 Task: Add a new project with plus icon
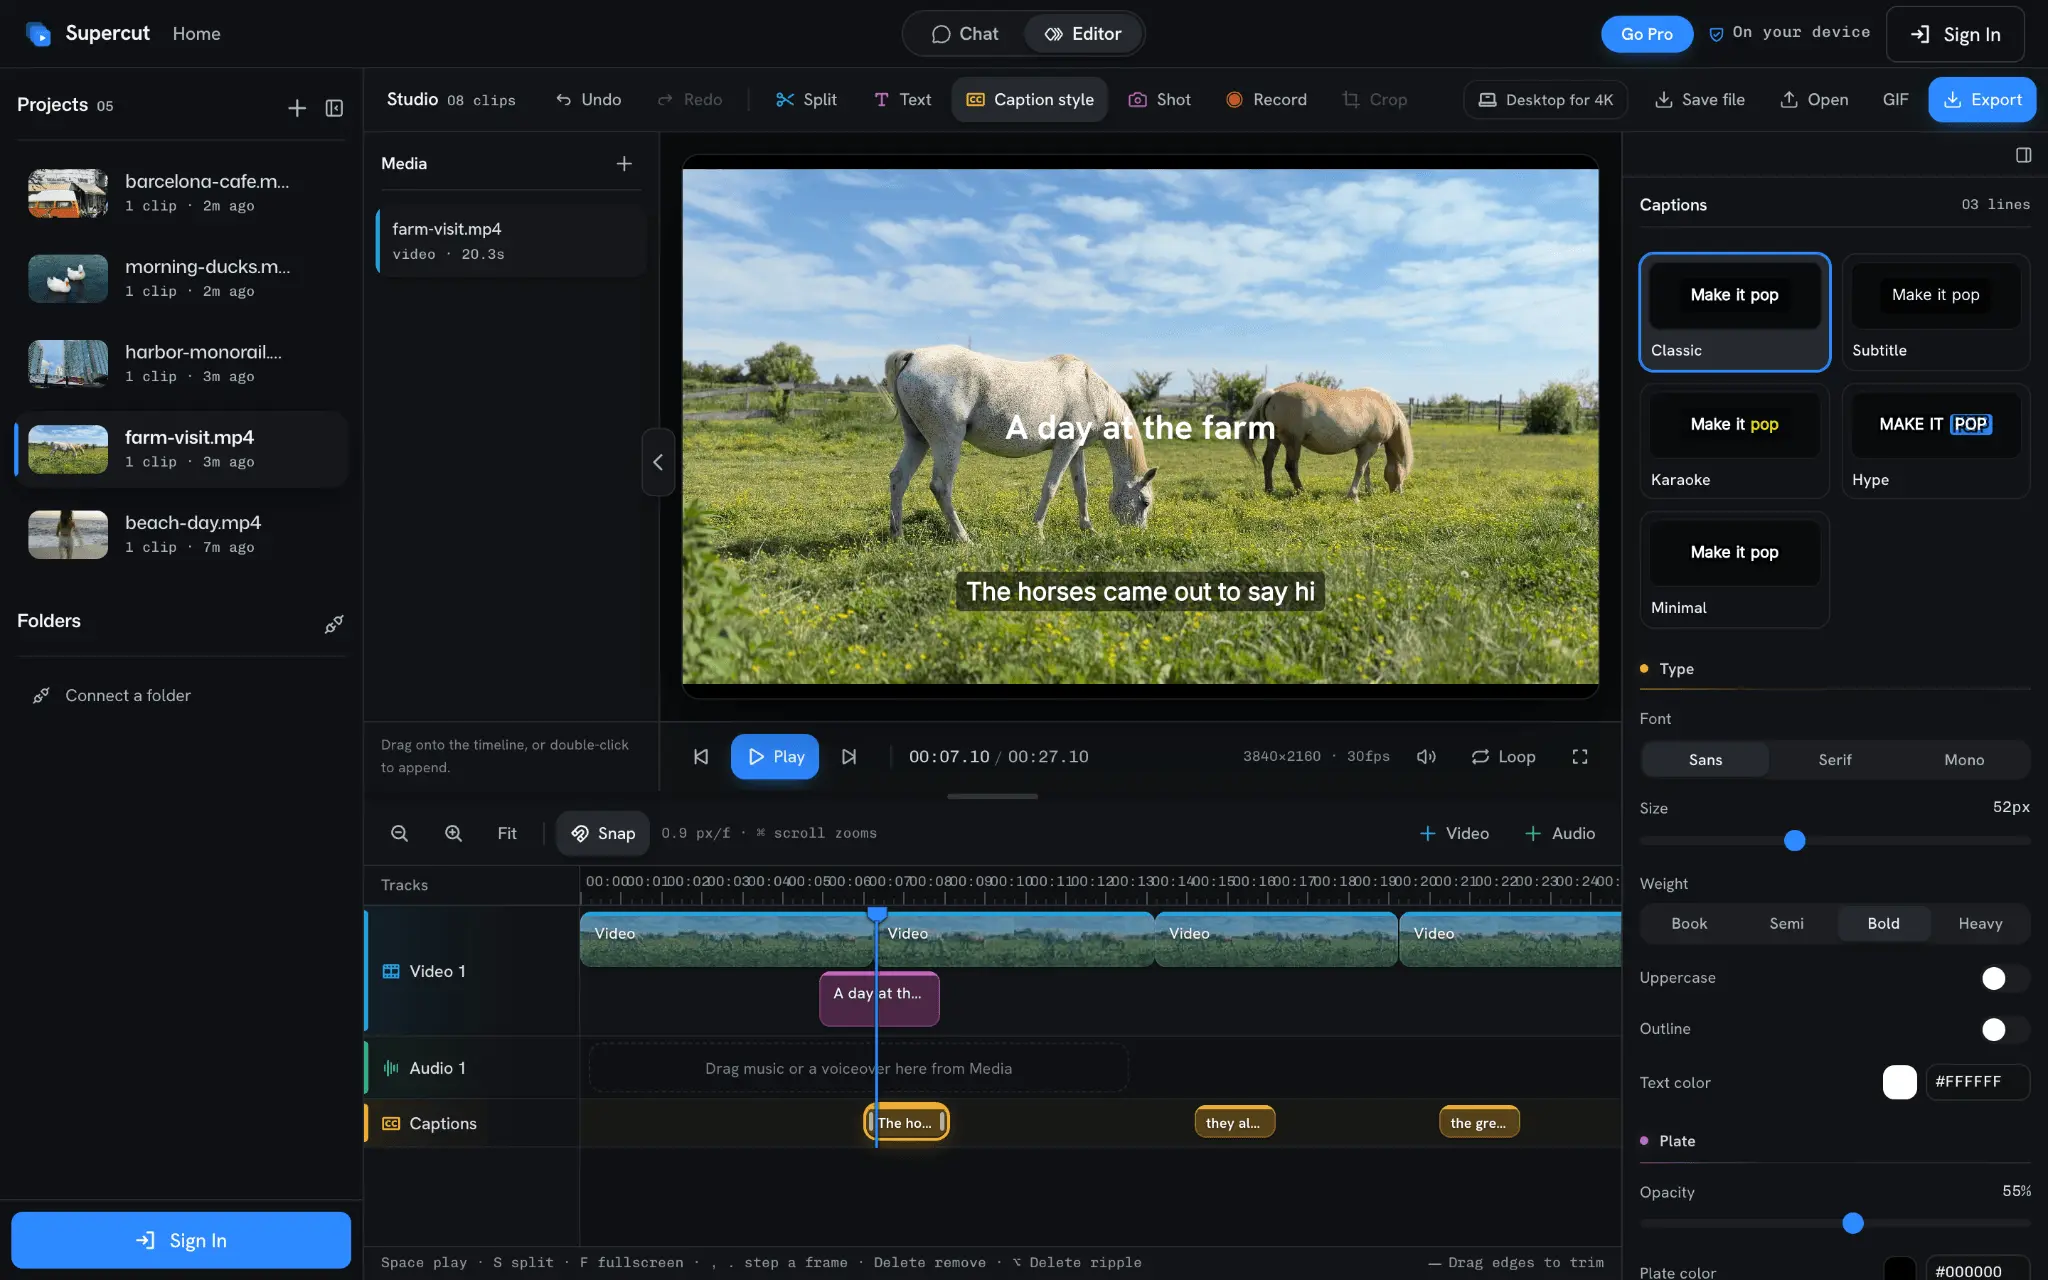point(297,107)
